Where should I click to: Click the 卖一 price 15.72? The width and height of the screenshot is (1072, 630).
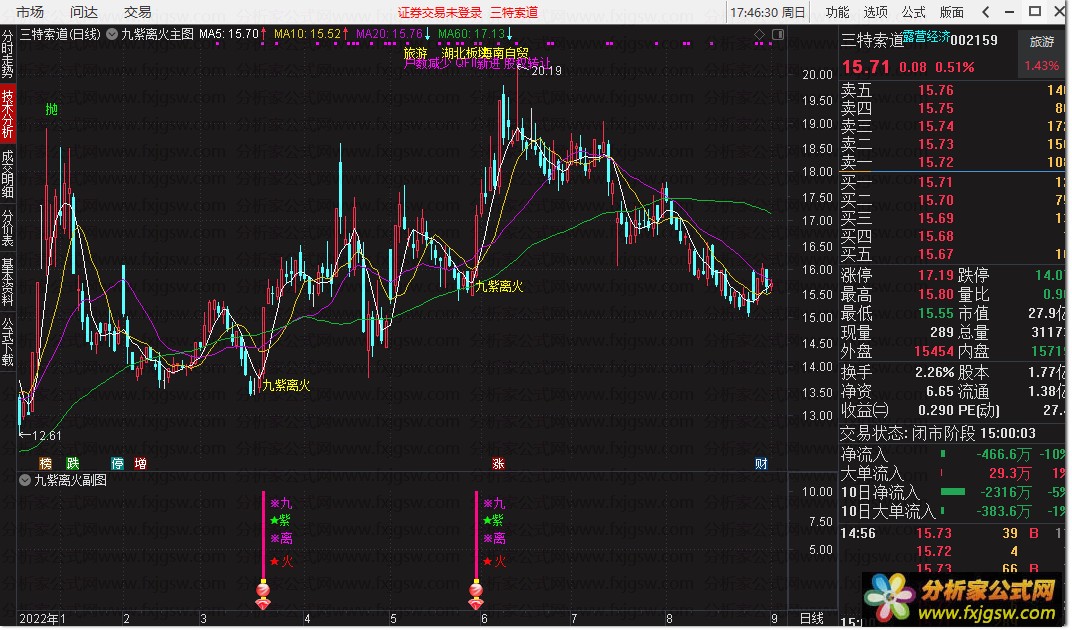pyautogui.click(x=935, y=162)
